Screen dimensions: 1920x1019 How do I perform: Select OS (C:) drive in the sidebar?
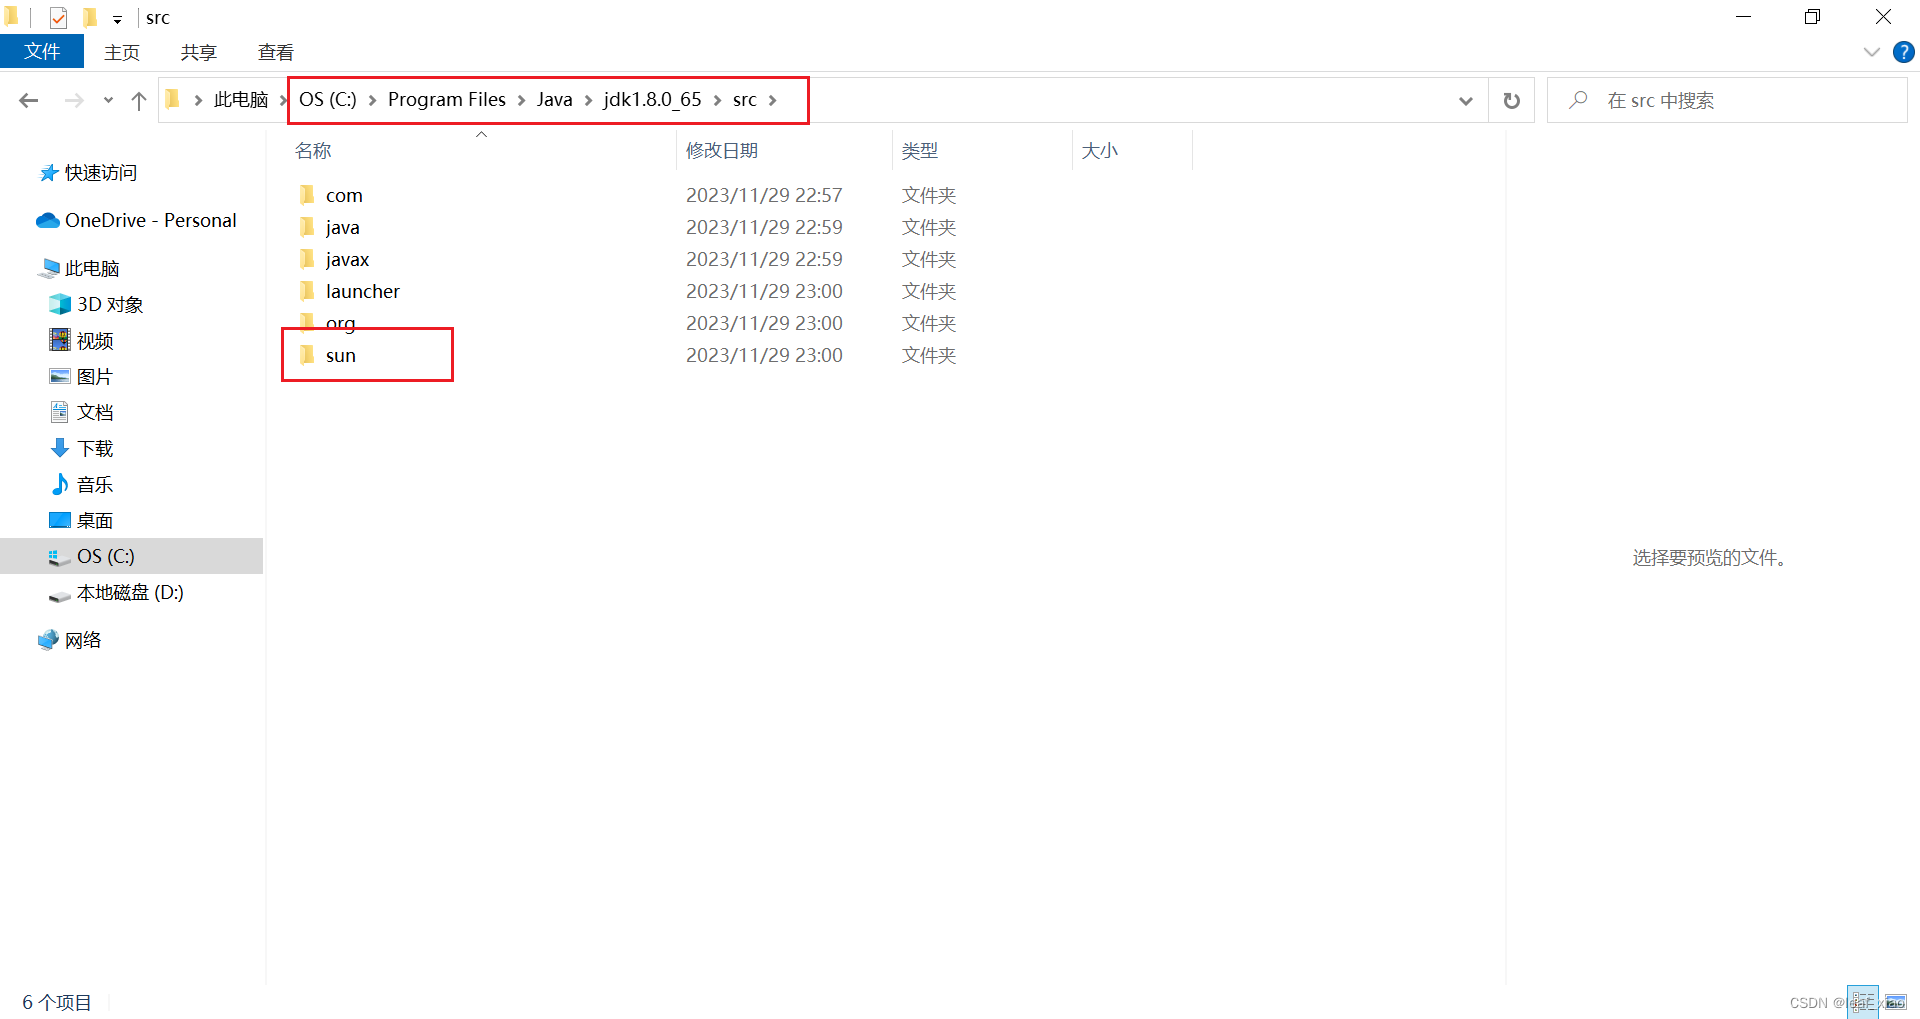coord(131,556)
